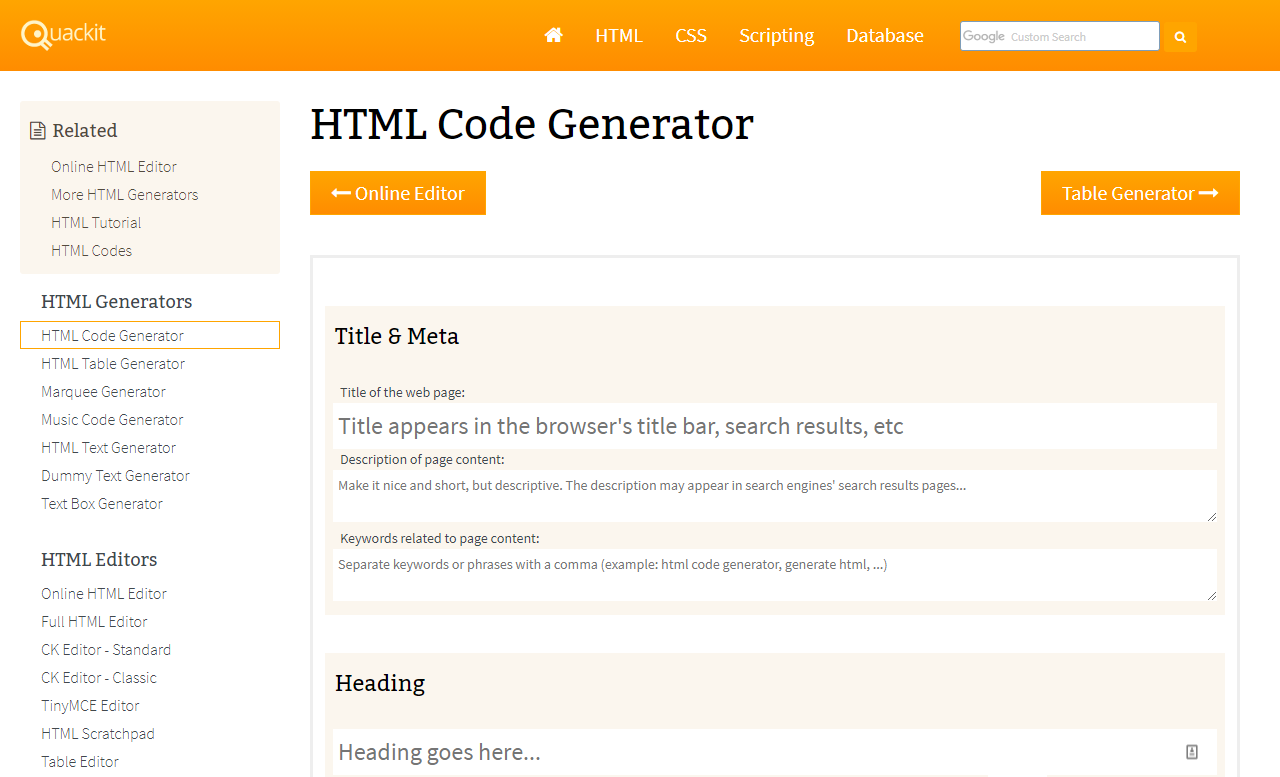Open Music Code Generator link

tap(112, 419)
